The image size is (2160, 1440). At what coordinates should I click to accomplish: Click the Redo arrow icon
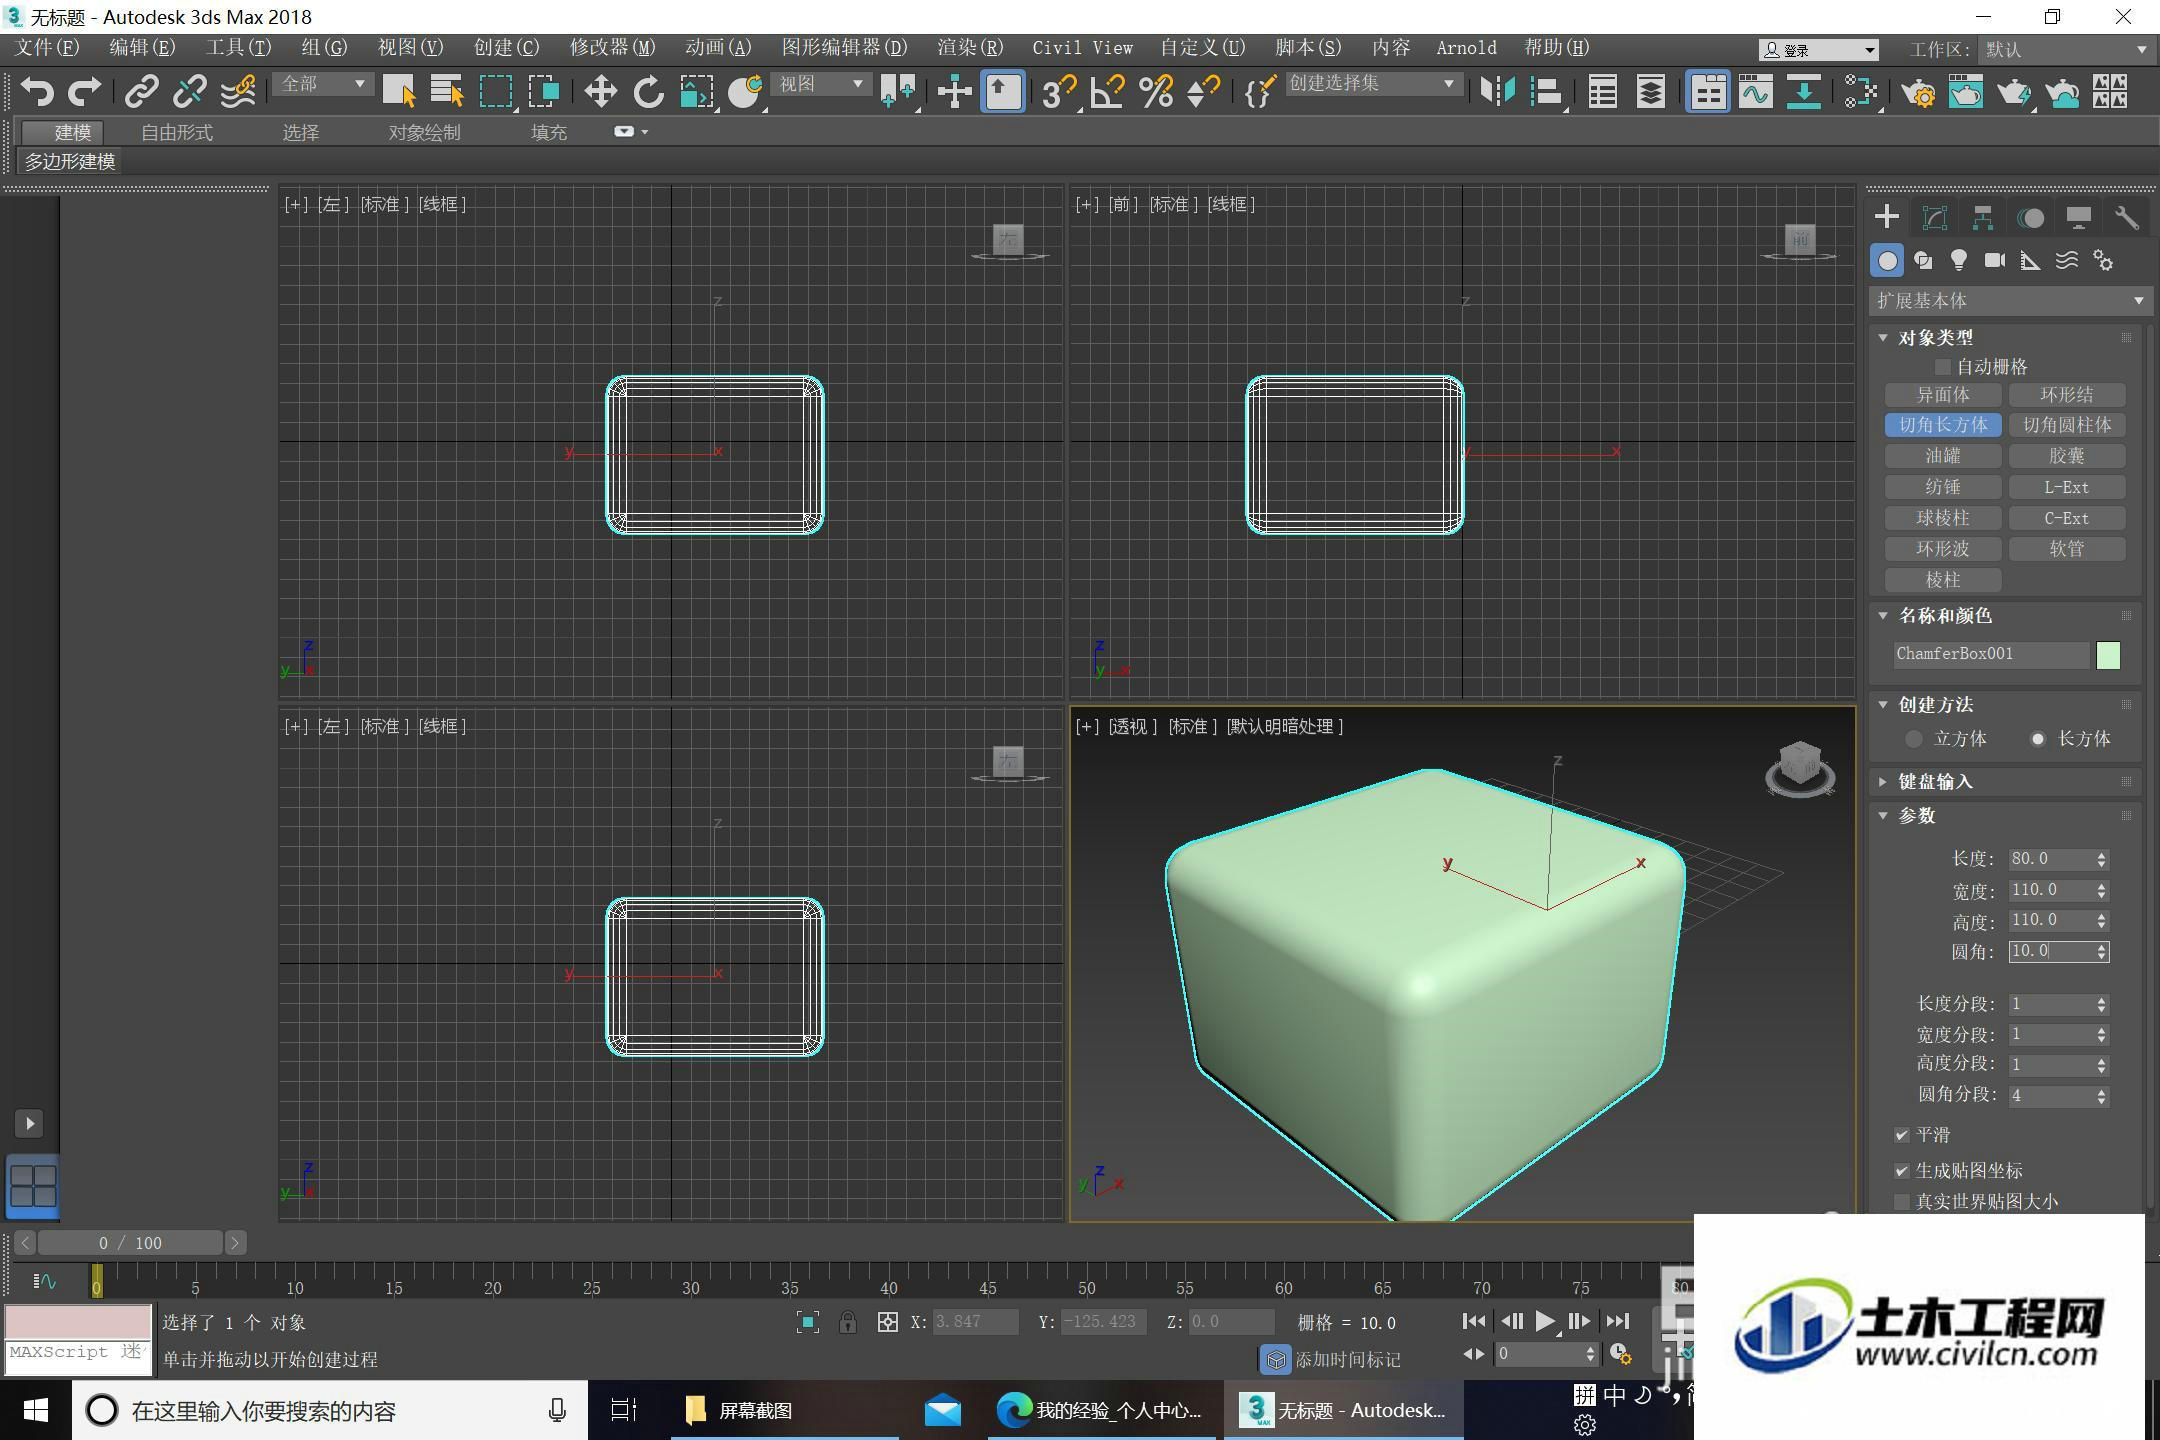85,92
